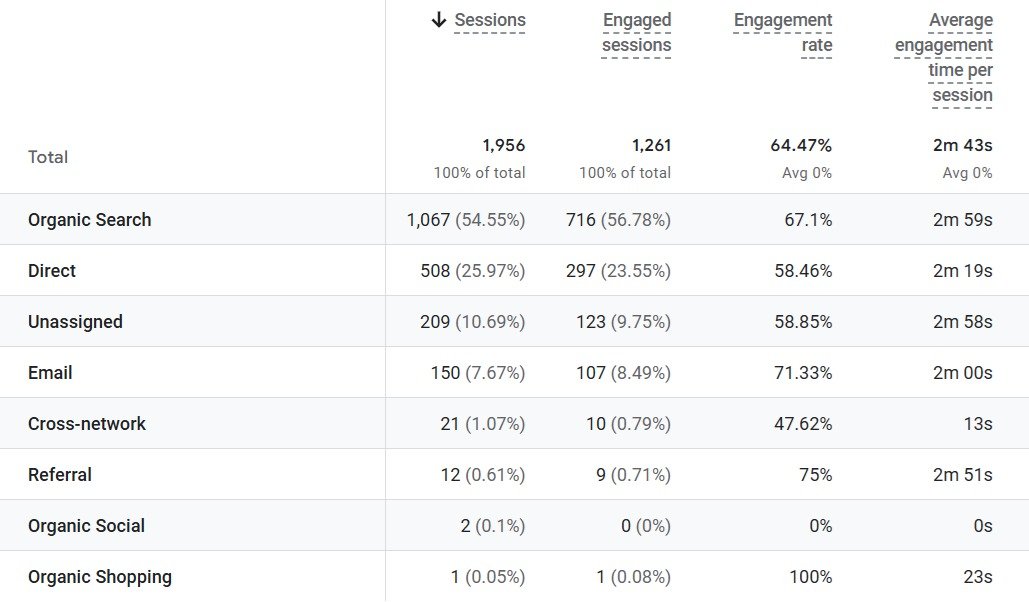
Task: Click the Cross-network channel label
Action: (x=87, y=424)
